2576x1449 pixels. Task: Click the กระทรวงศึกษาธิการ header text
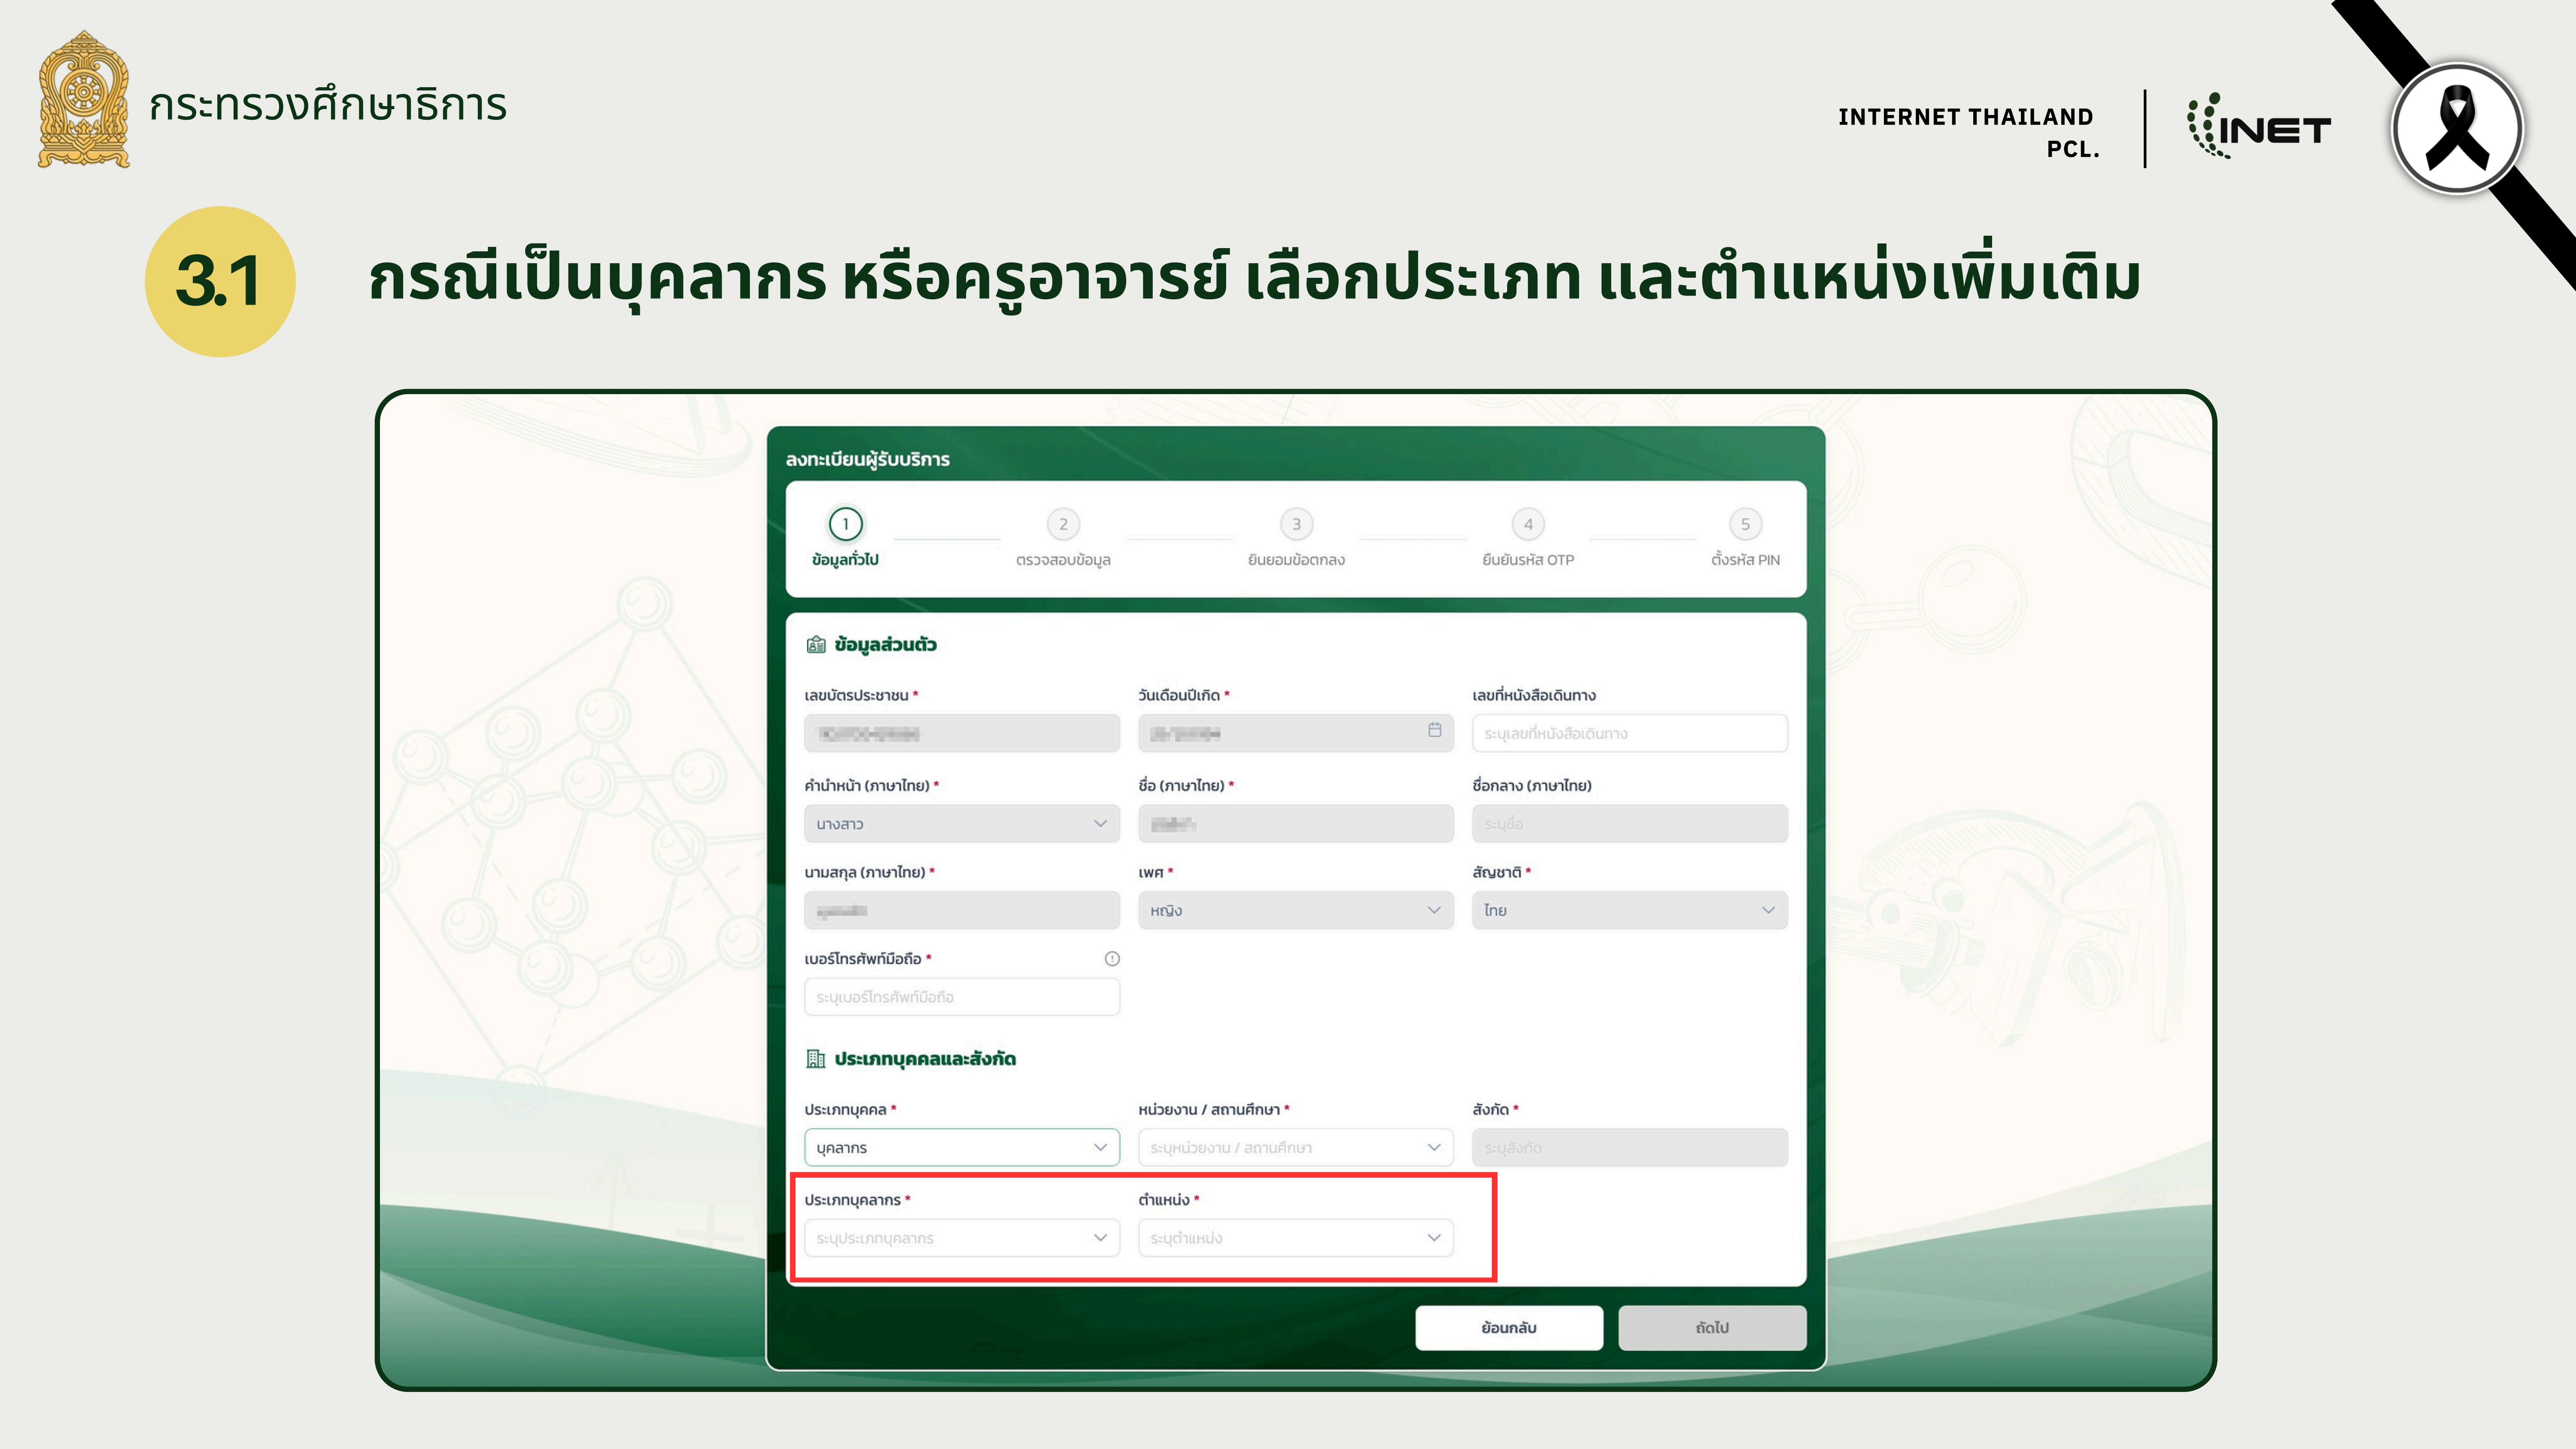pos(328,104)
